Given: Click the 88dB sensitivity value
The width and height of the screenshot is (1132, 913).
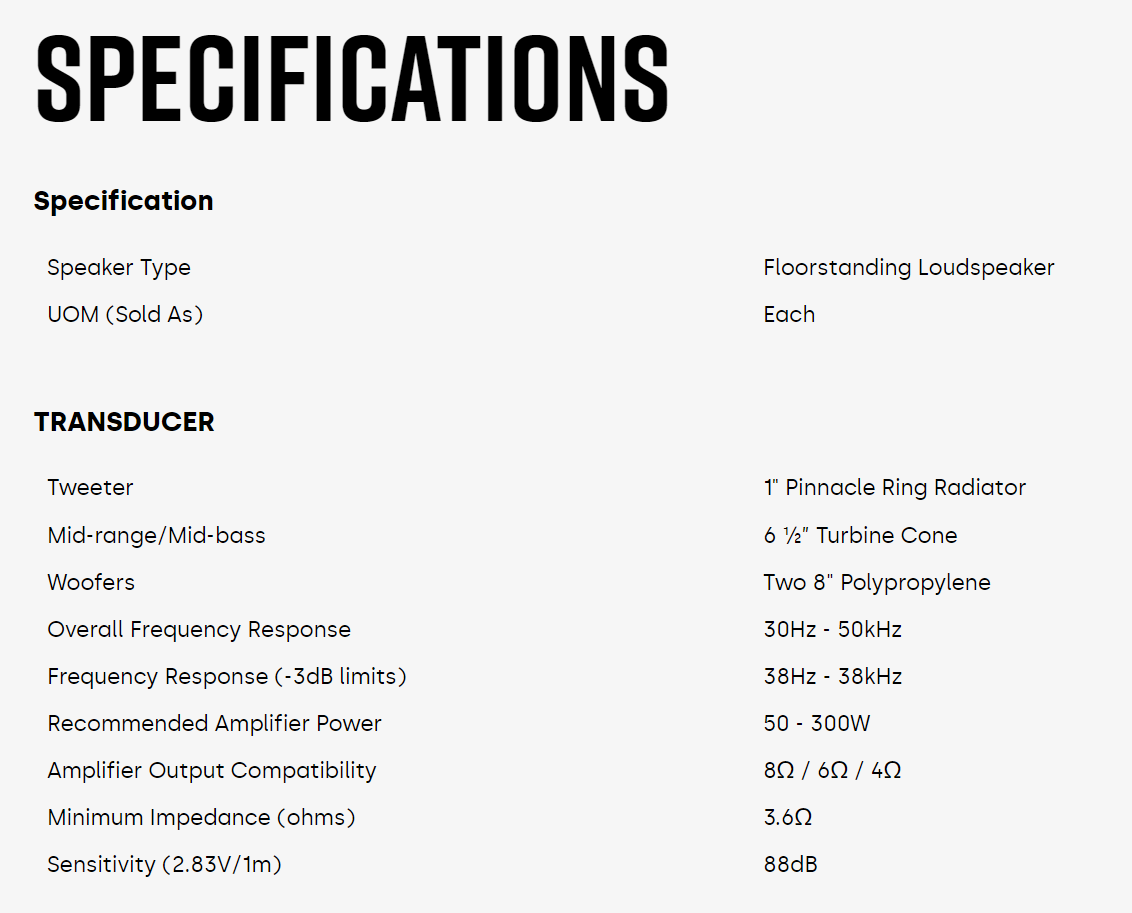Looking at the screenshot, I should 790,865.
